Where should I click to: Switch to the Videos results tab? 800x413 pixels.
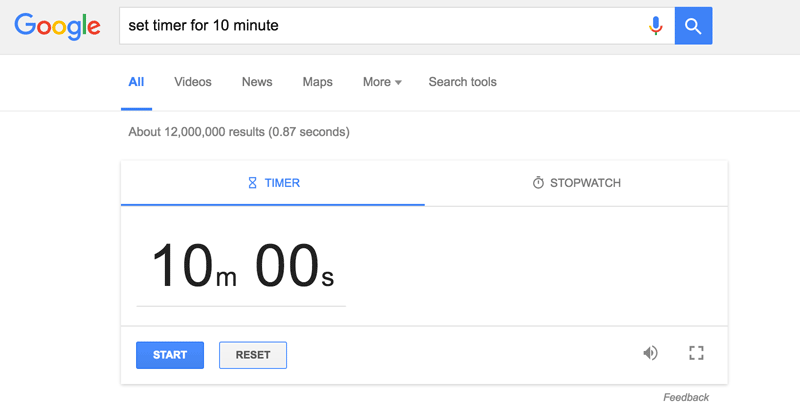[x=193, y=82]
